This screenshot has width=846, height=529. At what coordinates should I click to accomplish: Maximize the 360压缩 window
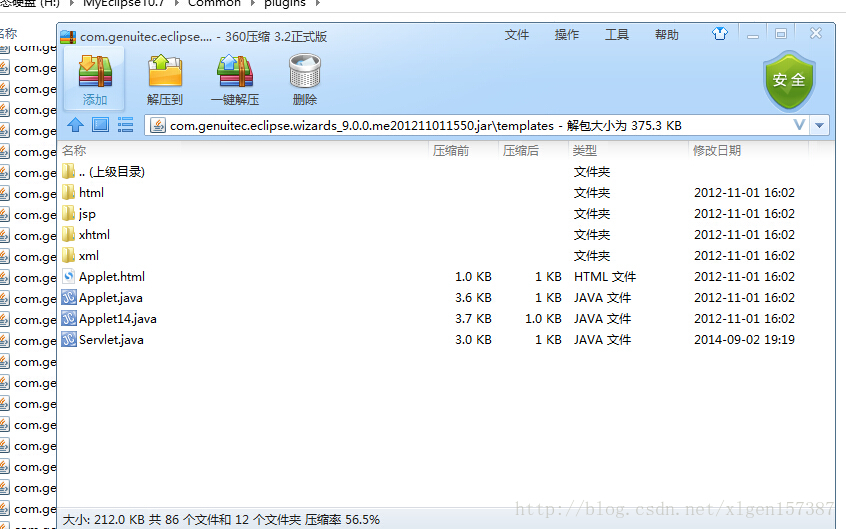pyautogui.click(x=781, y=34)
